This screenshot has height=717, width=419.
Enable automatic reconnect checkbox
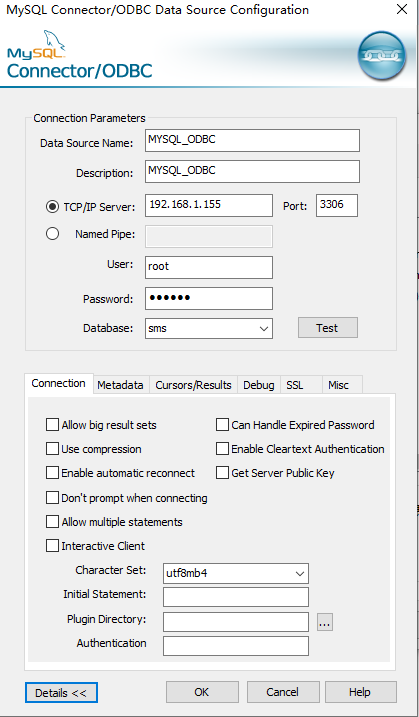pos(52,473)
